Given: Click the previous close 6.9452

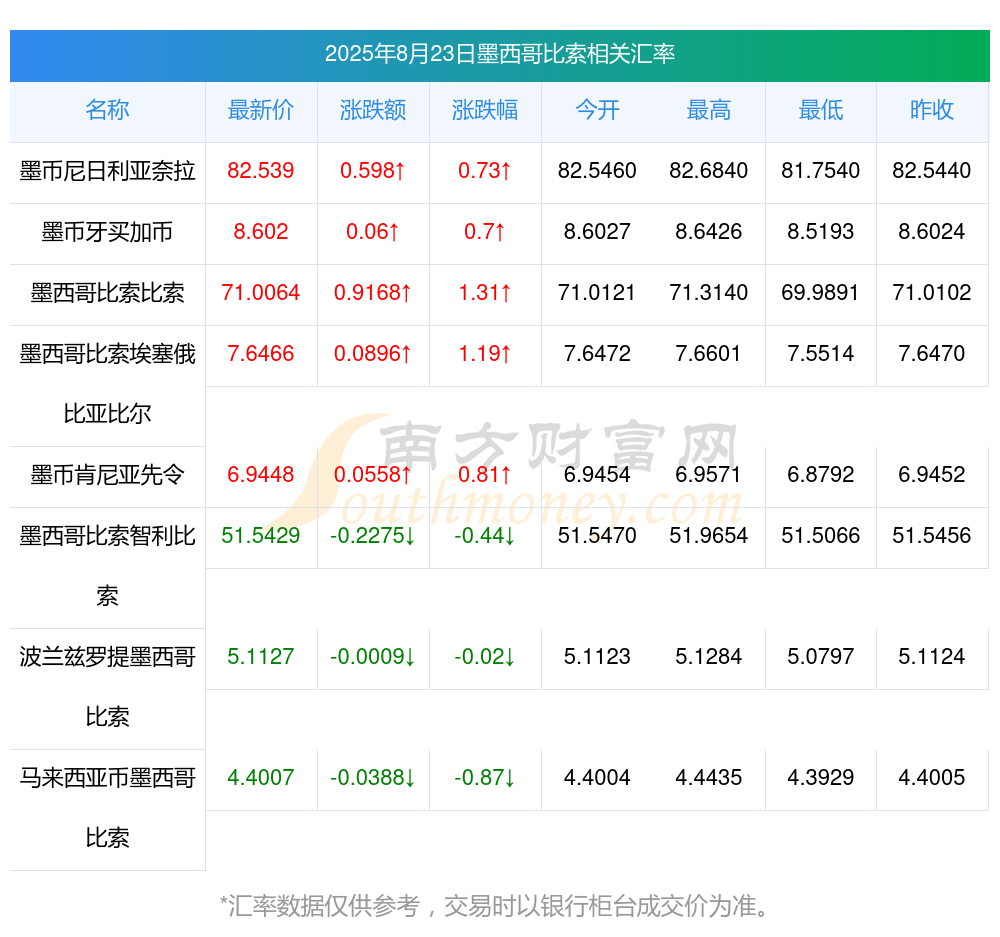Looking at the screenshot, I should (932, 475).
